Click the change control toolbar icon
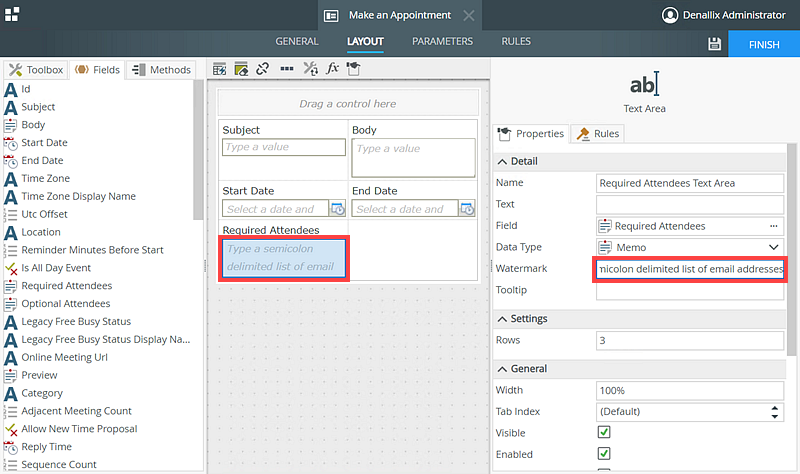 coord(311,69)
